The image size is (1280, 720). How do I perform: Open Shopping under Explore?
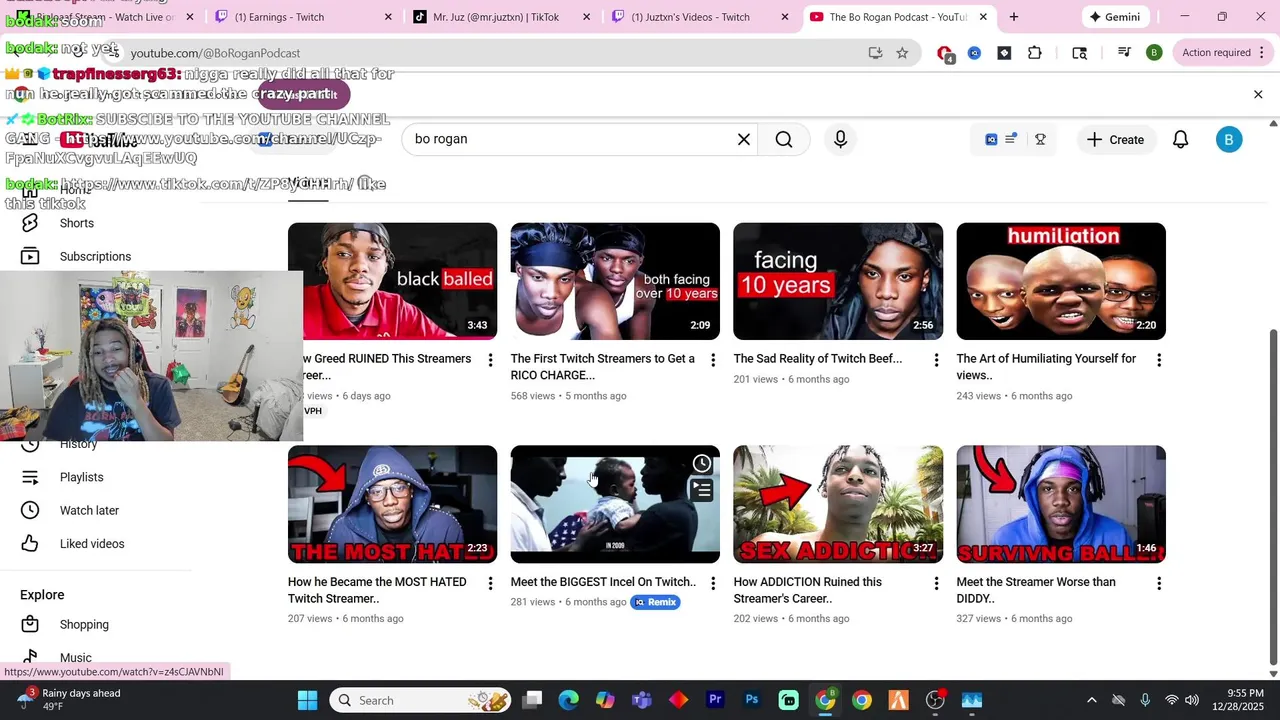(84, 624)
